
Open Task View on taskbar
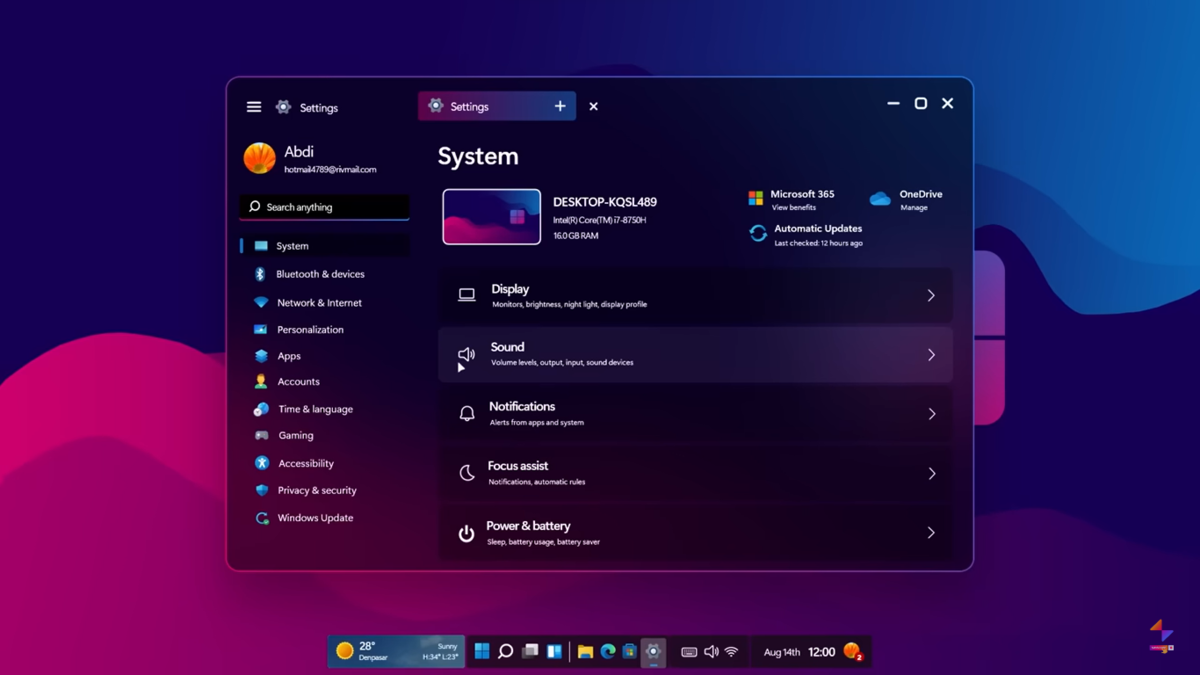tap(530, 652)
